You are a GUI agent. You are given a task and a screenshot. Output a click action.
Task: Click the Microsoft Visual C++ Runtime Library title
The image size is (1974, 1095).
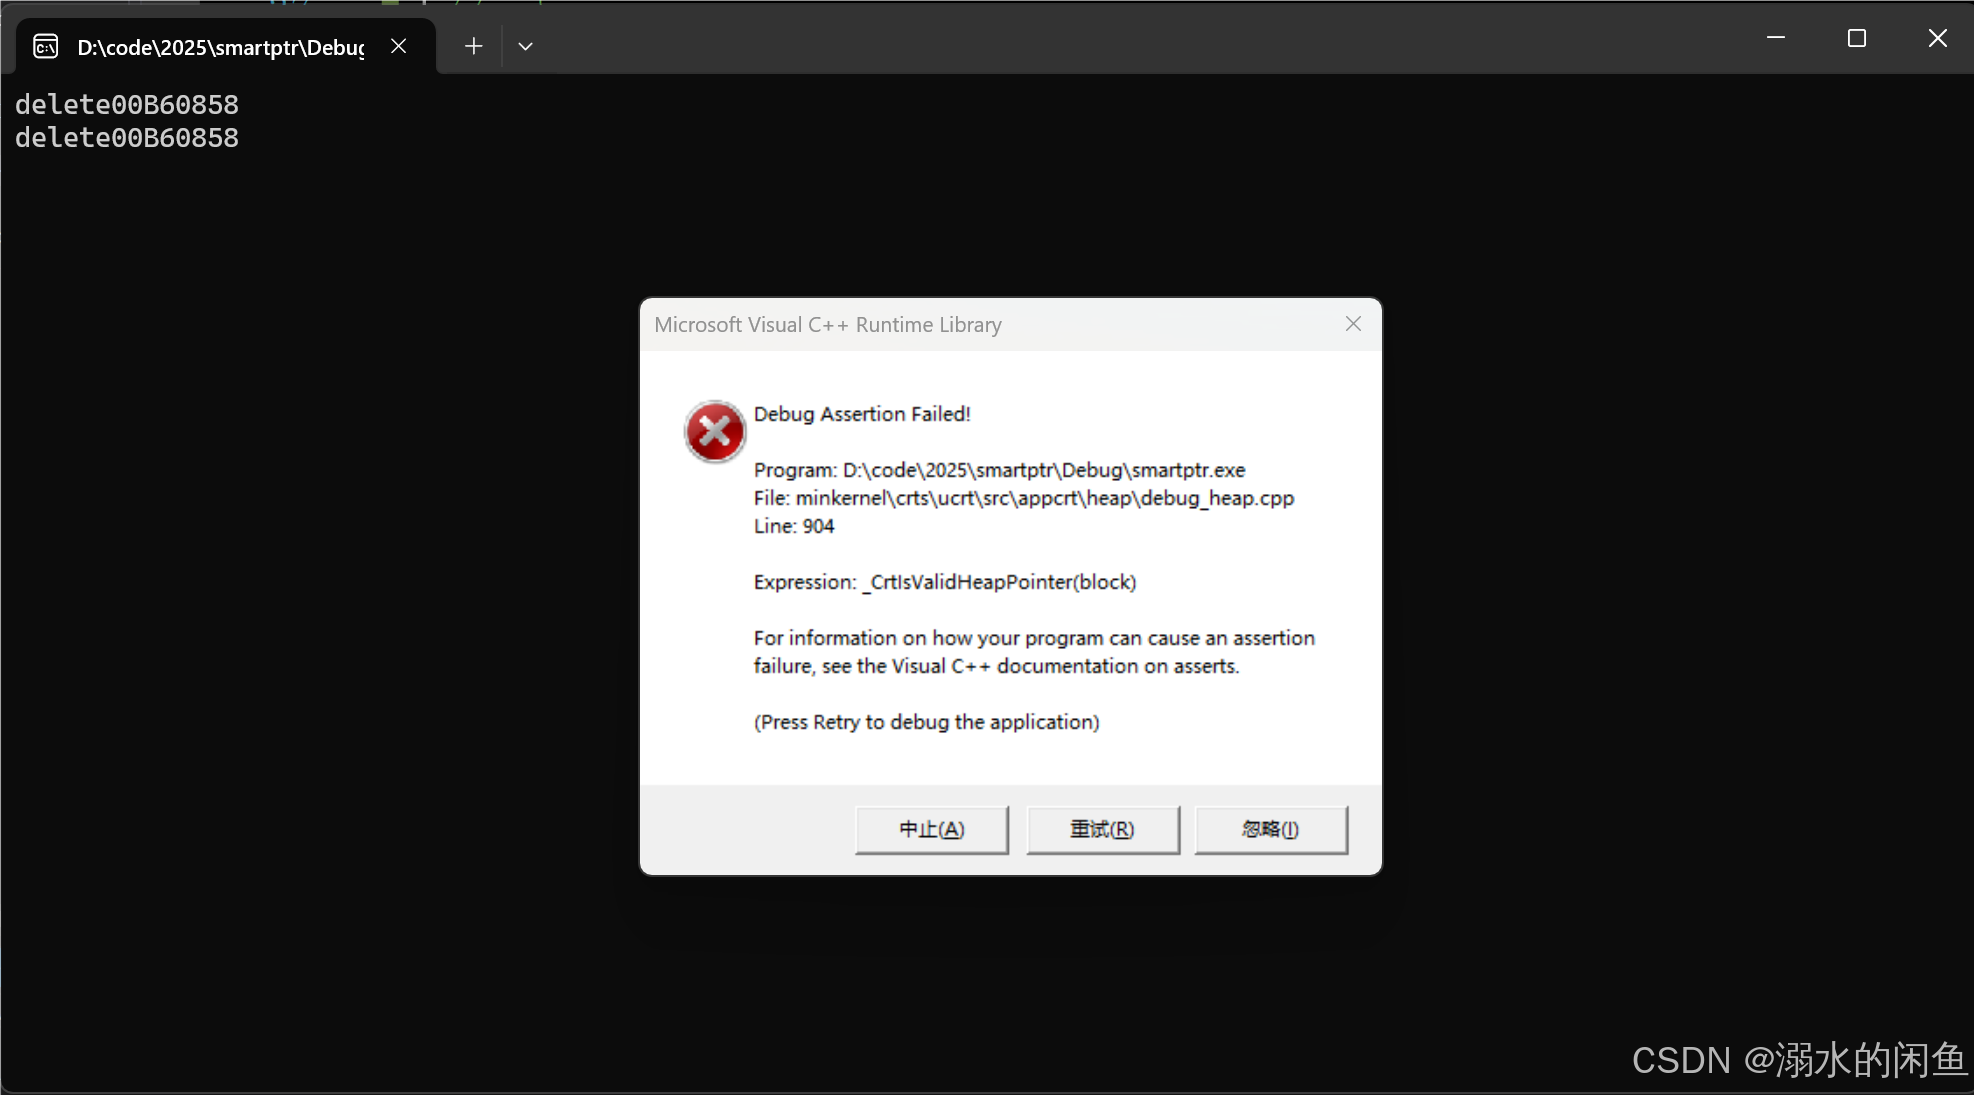tap(827, 325)
